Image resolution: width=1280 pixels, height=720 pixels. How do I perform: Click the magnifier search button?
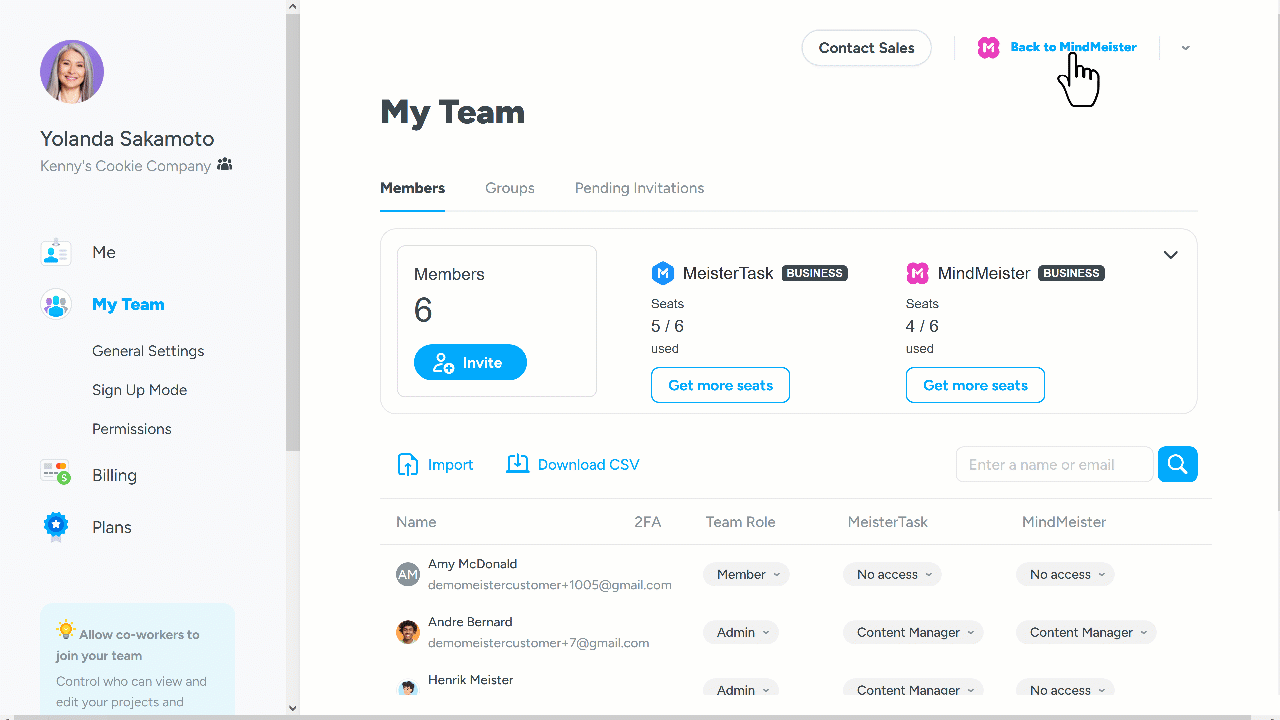point(1178,464)
